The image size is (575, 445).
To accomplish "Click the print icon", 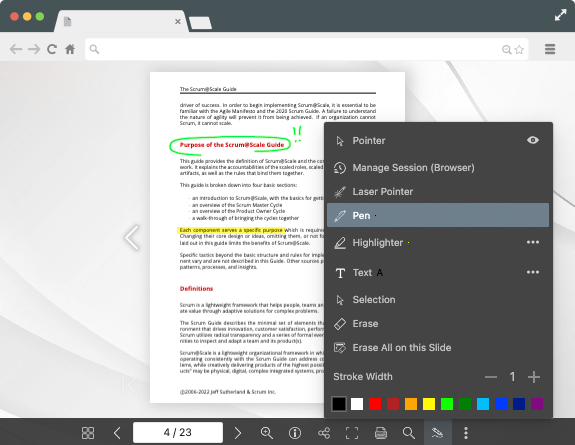I will pyautogui.click(x=381, y=433).
